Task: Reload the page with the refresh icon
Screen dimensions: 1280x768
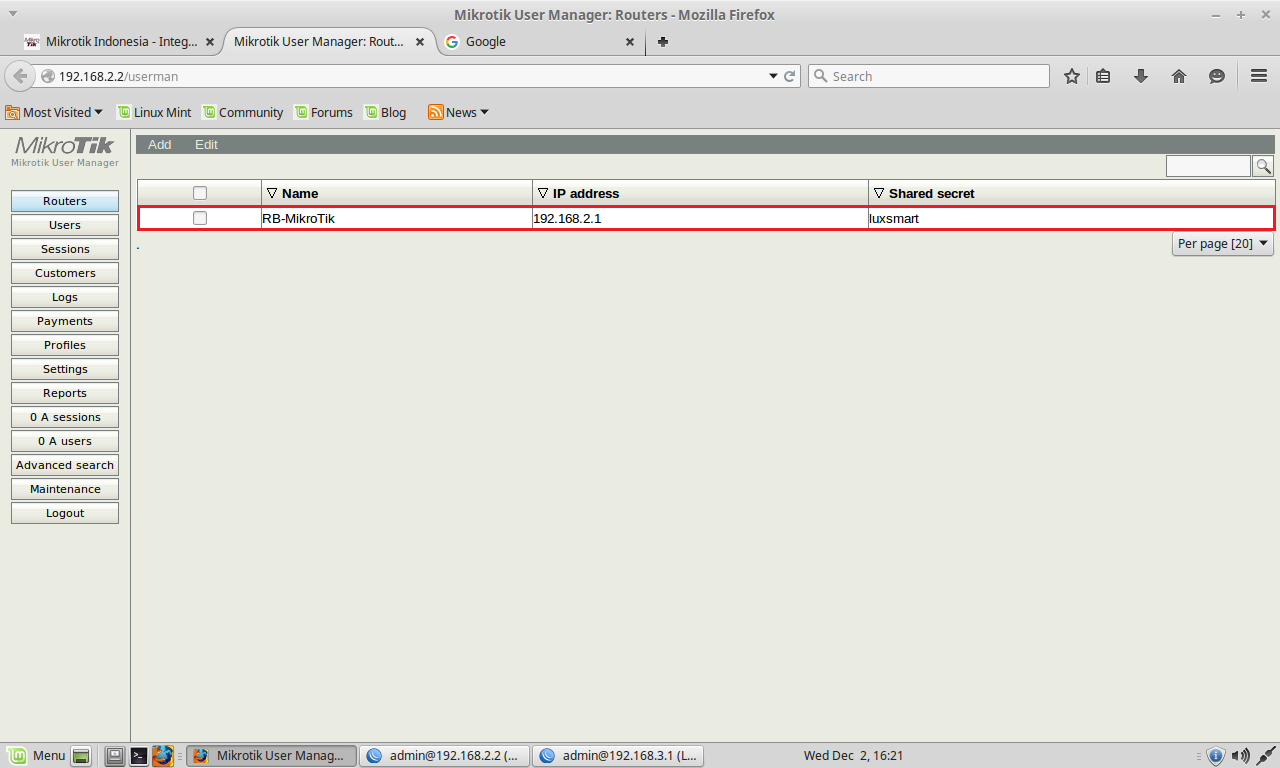Action: [x=790, y=76]
